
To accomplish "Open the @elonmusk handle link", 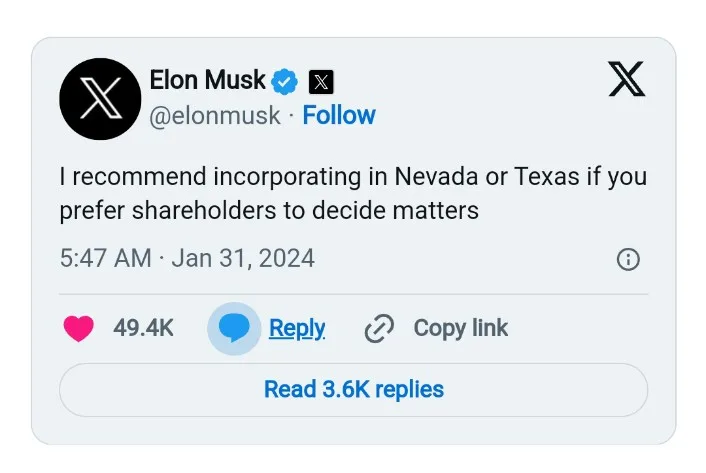I will point(214,116).
